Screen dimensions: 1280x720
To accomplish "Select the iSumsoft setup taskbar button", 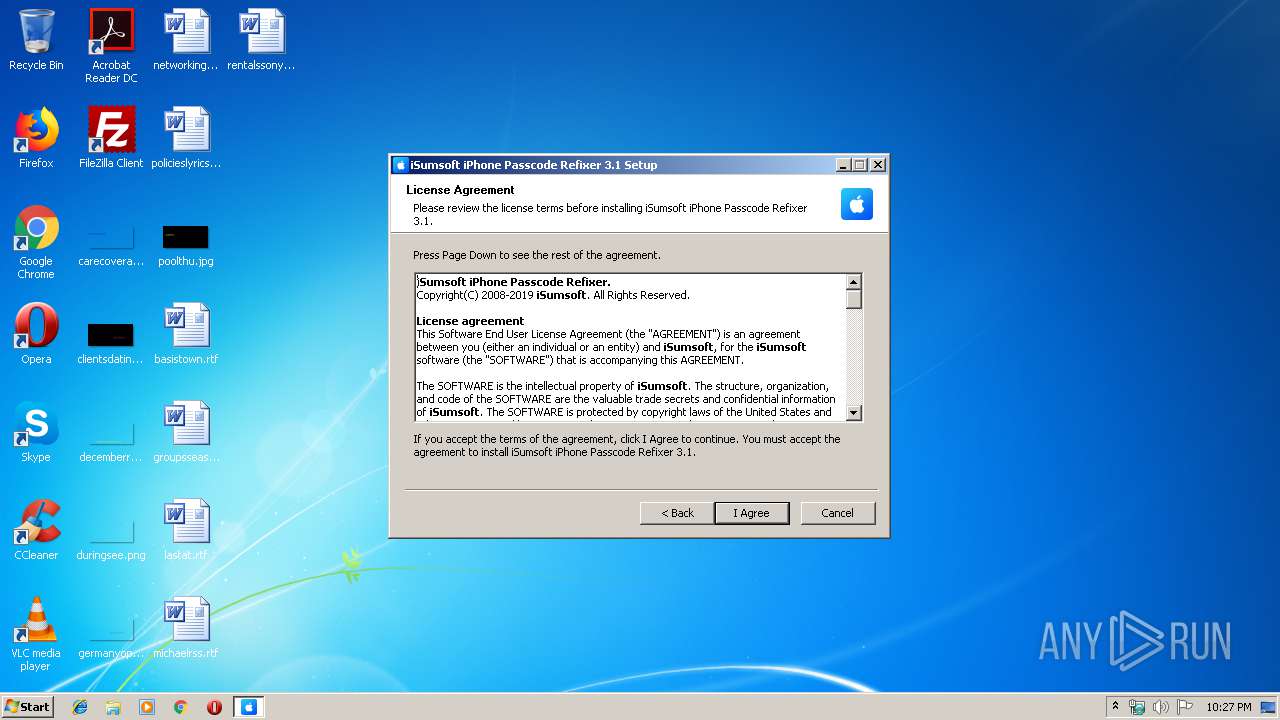I will 249,707.
